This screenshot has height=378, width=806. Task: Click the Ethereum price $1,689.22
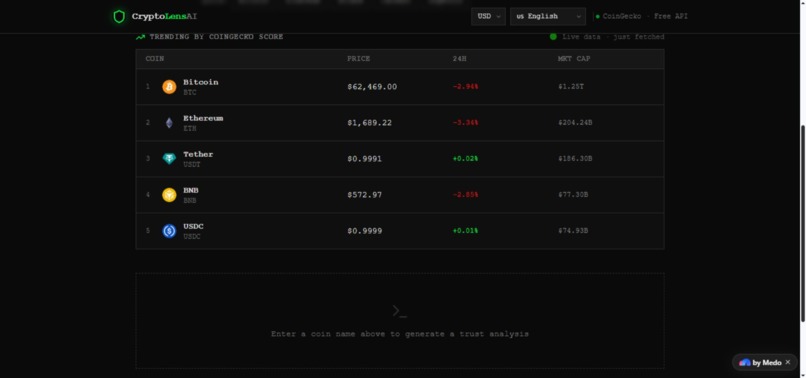click(x=370, y=123)
